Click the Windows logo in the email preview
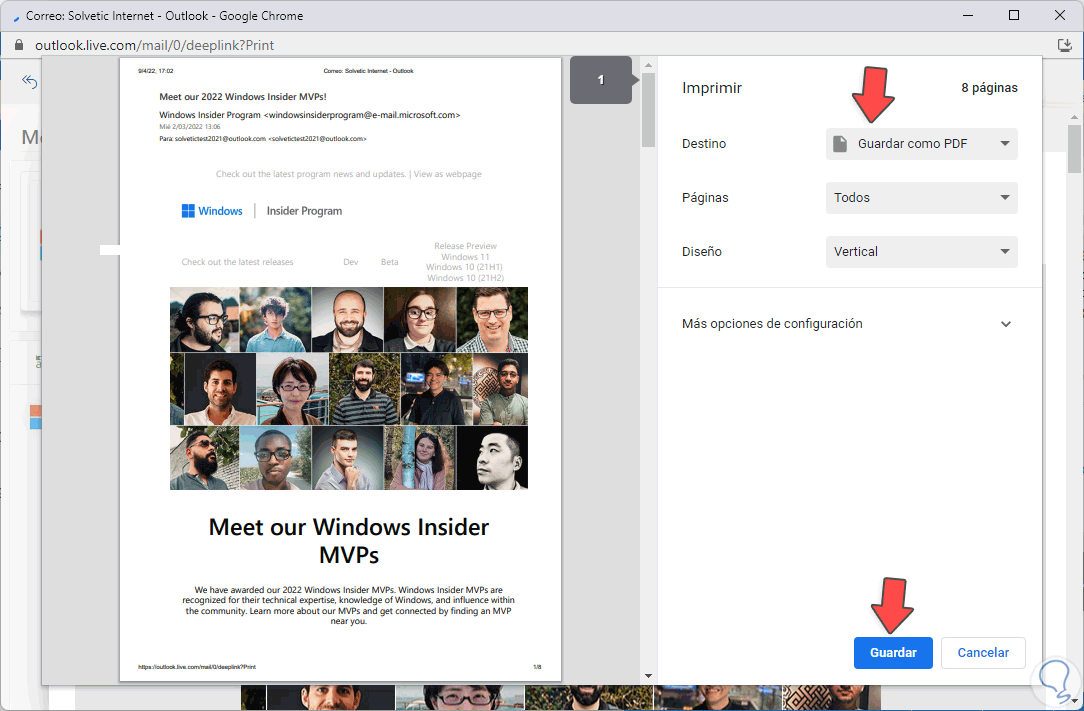Image resolution: width=1084 pixels, height=711 pixels. (190, 210)
